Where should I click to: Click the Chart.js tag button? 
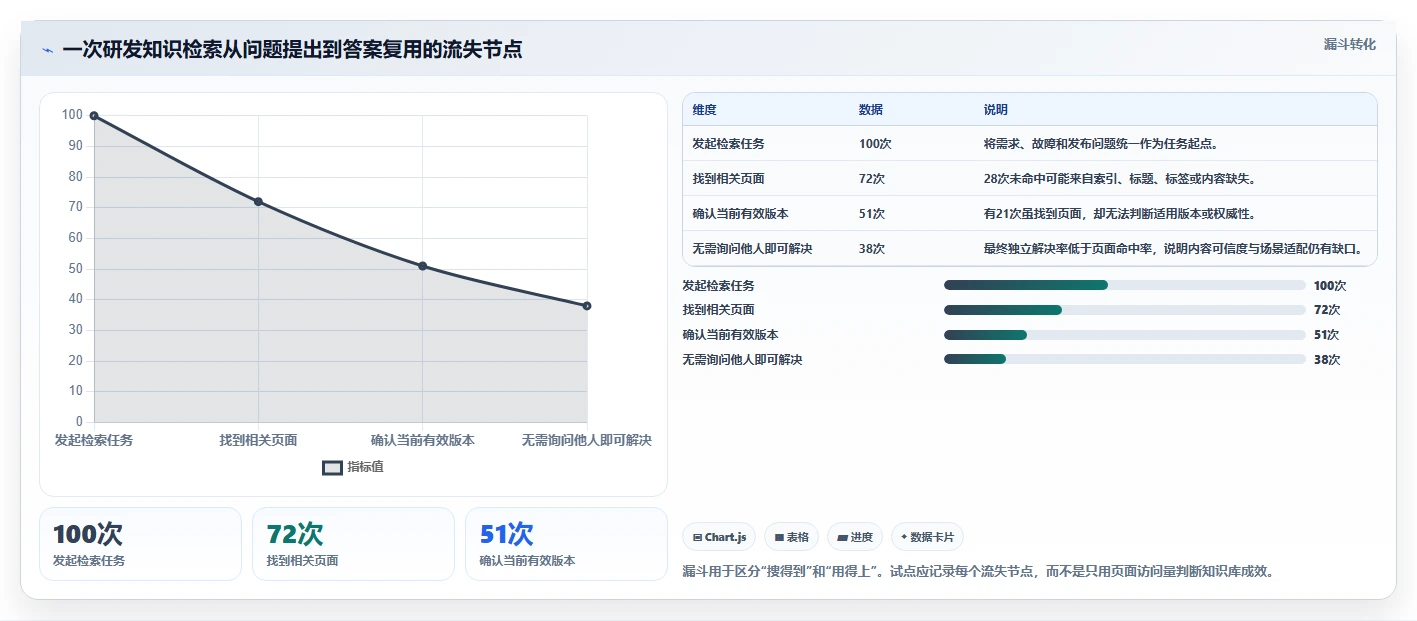pyautogui.click(x=719, y=537)
